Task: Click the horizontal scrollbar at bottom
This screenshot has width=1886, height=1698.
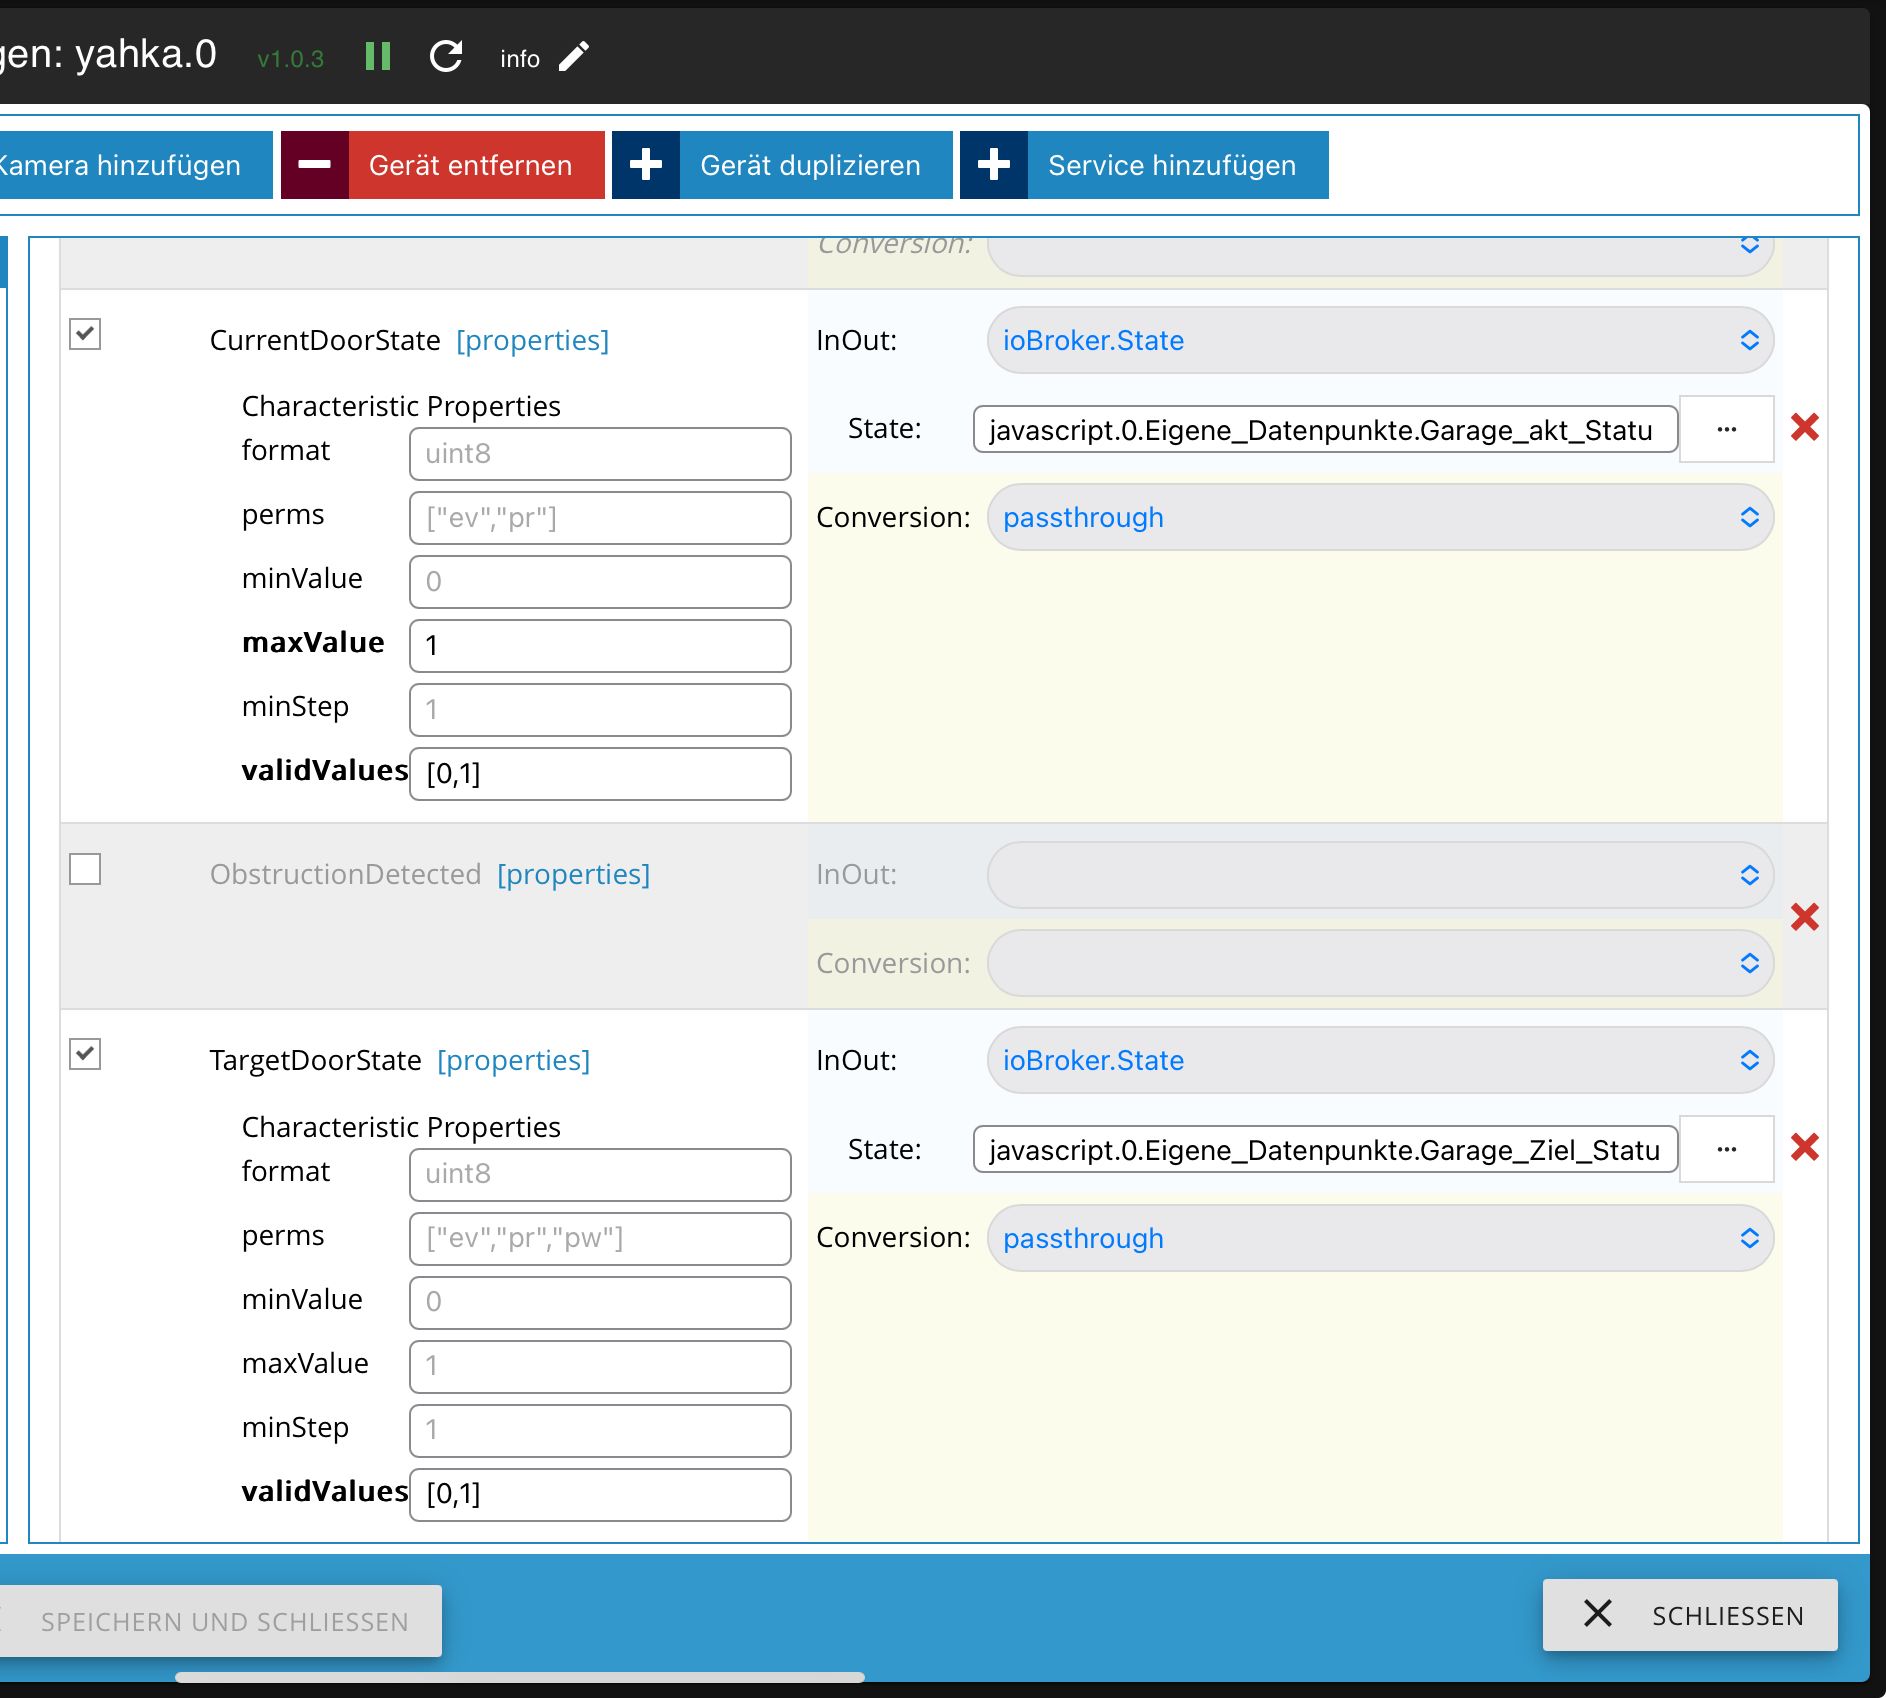Action: coord(520,1677)
